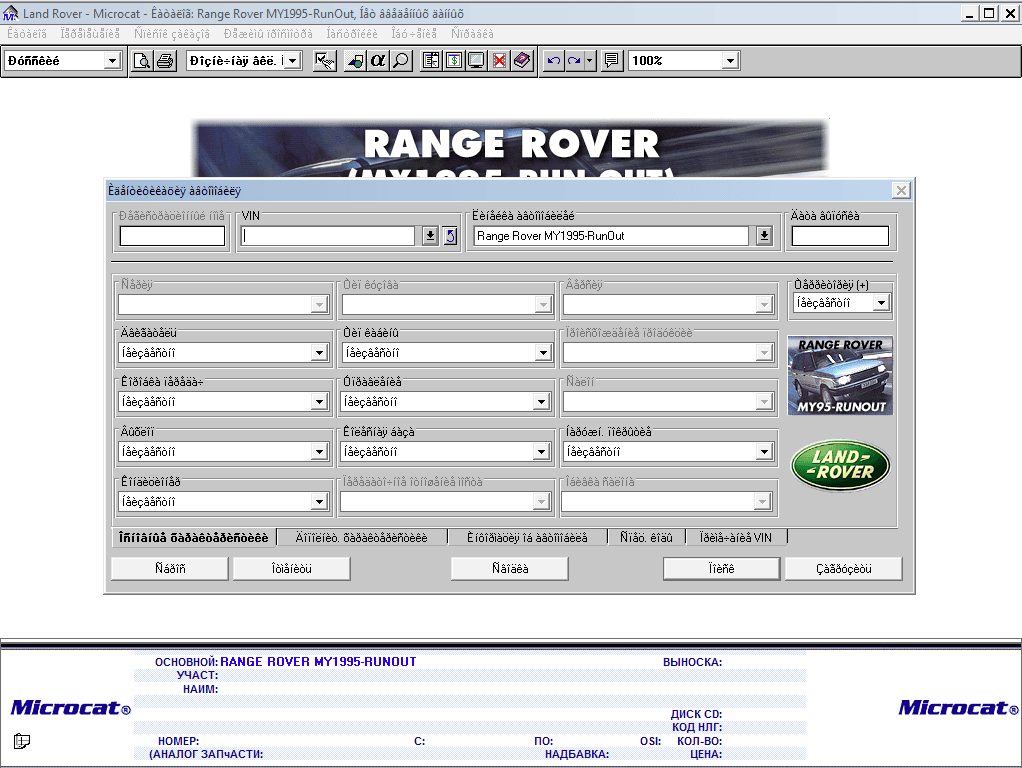
Task: Open the steering dropdown in third row's middle column
Action: 541,402
